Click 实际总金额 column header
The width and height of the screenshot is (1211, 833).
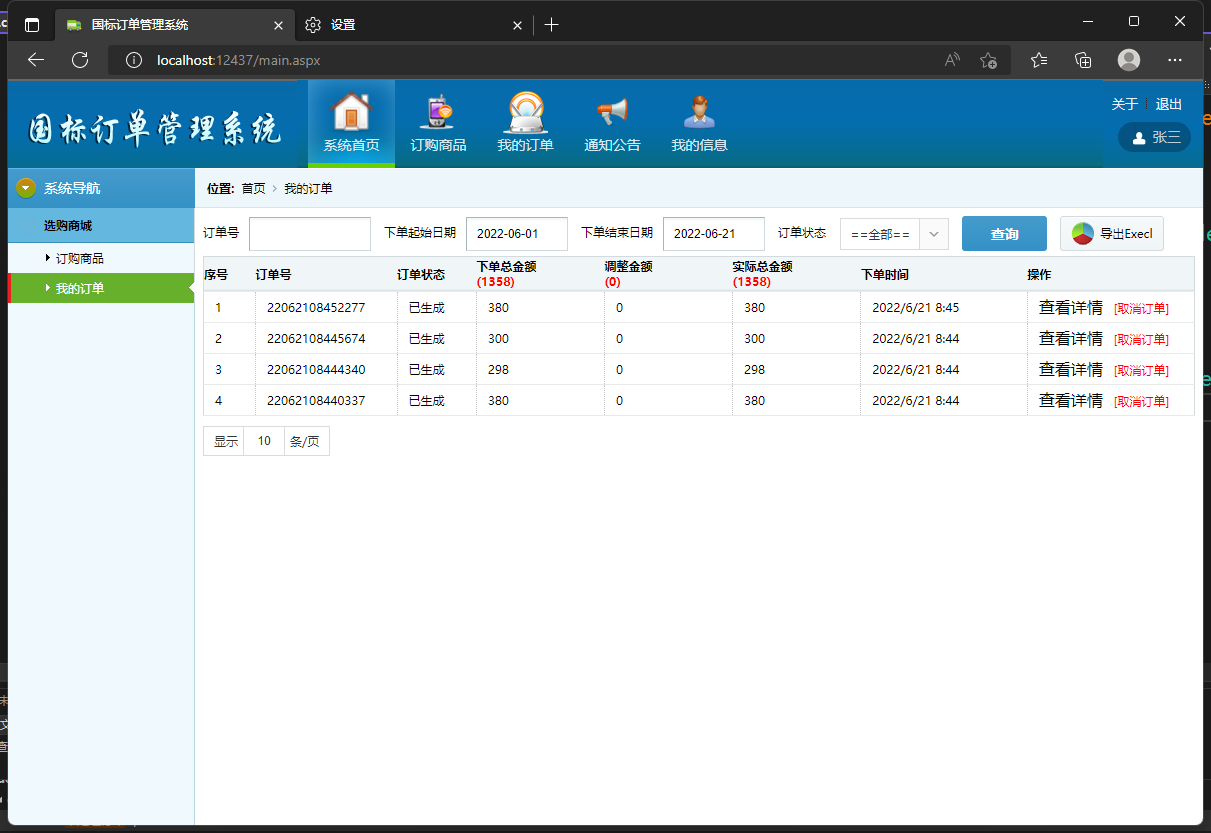pos(763,267)
